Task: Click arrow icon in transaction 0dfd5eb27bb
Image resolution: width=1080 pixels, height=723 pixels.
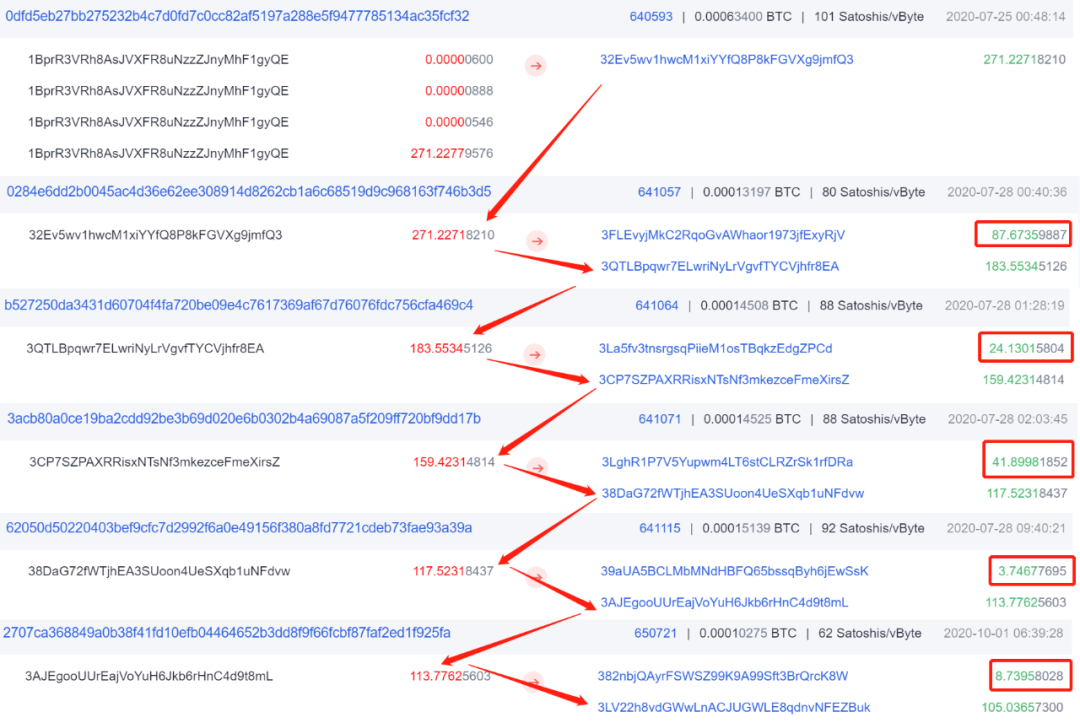Action: click(536, 65)
